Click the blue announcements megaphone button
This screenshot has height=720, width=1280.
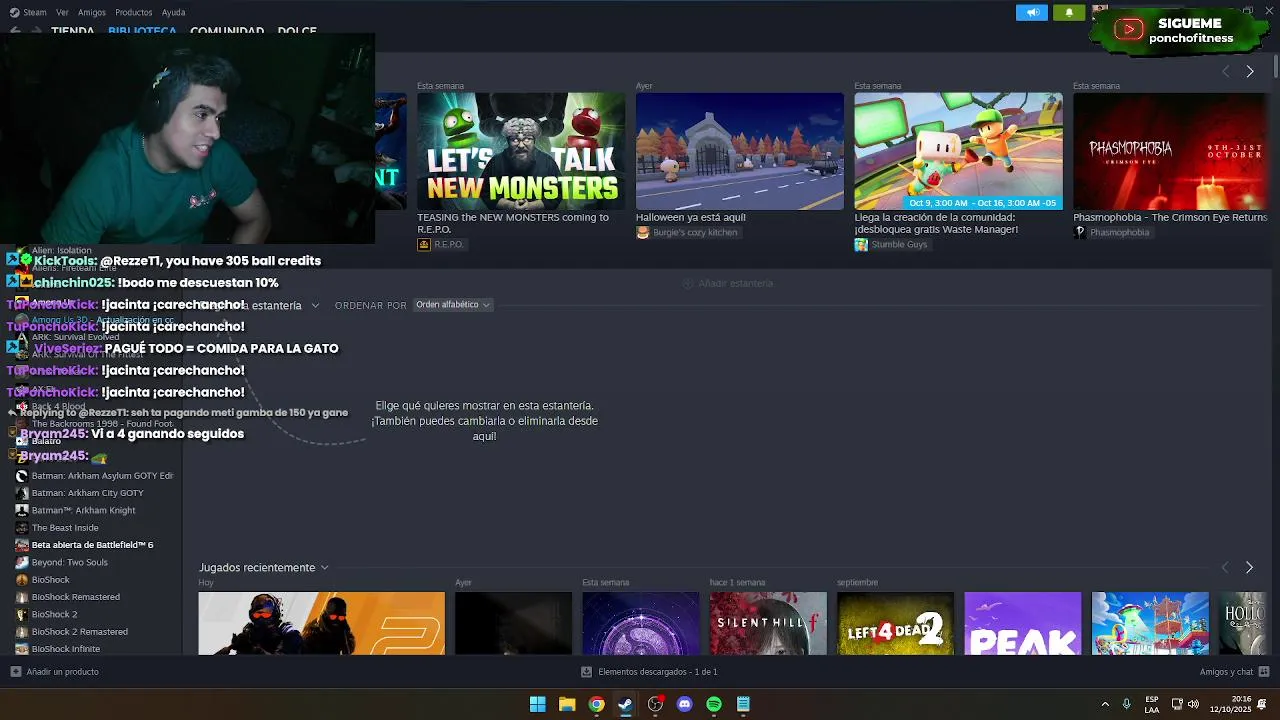pyautogui.click(x=1032, y=12)
